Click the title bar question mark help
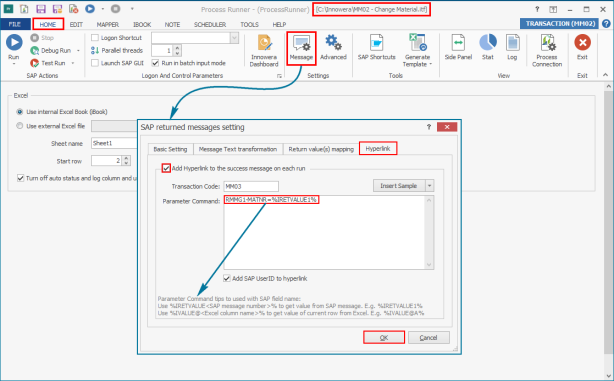The width and height of the screenshot is (614, 381). pos(537,9)
